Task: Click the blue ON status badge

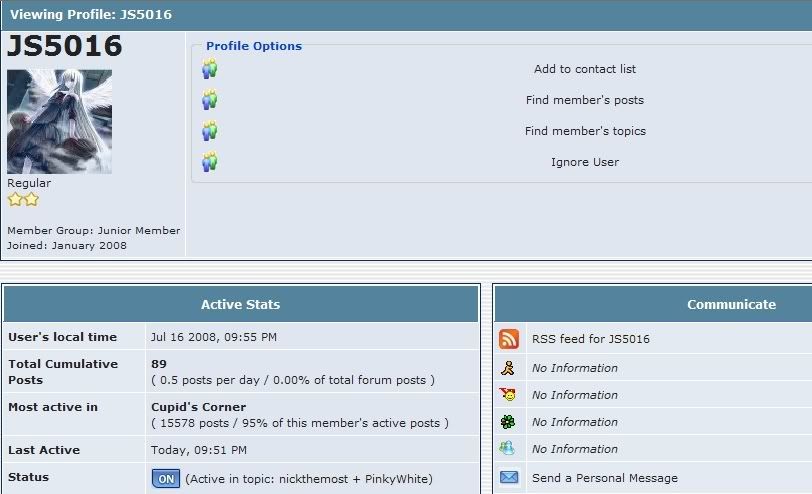Action: click(166, 479)
